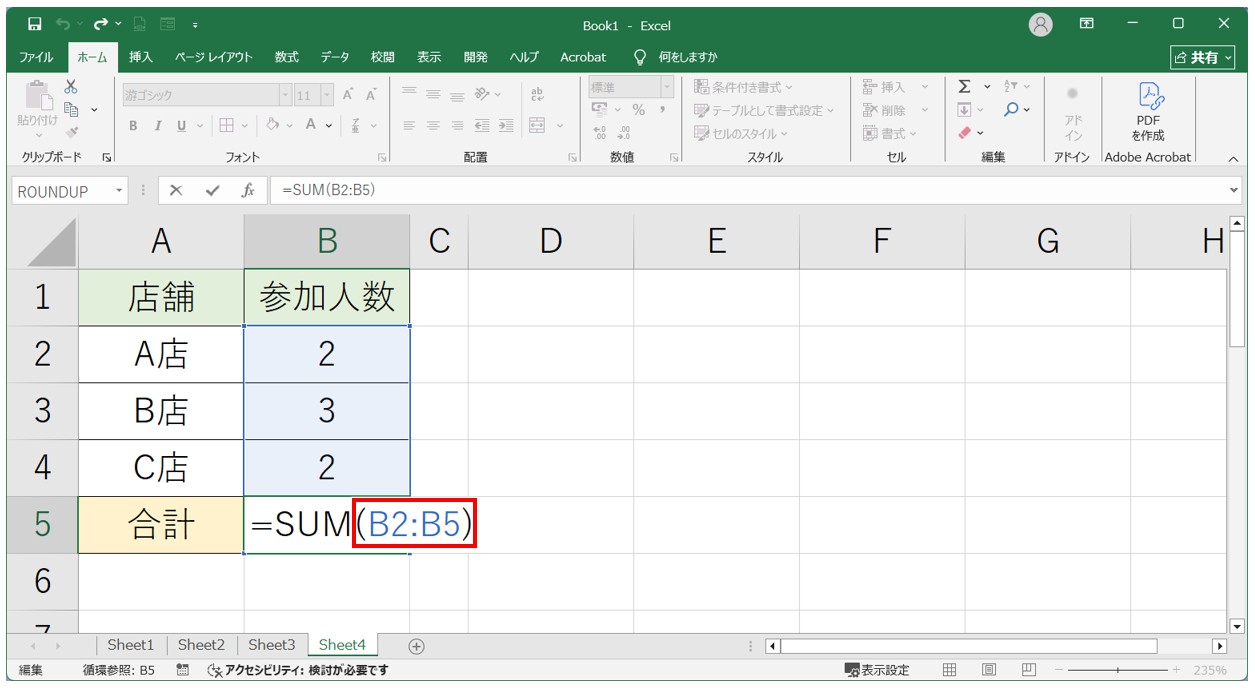Click Decrease Decimal icon
Screen dimensions: 1255x688
(624, 133)
